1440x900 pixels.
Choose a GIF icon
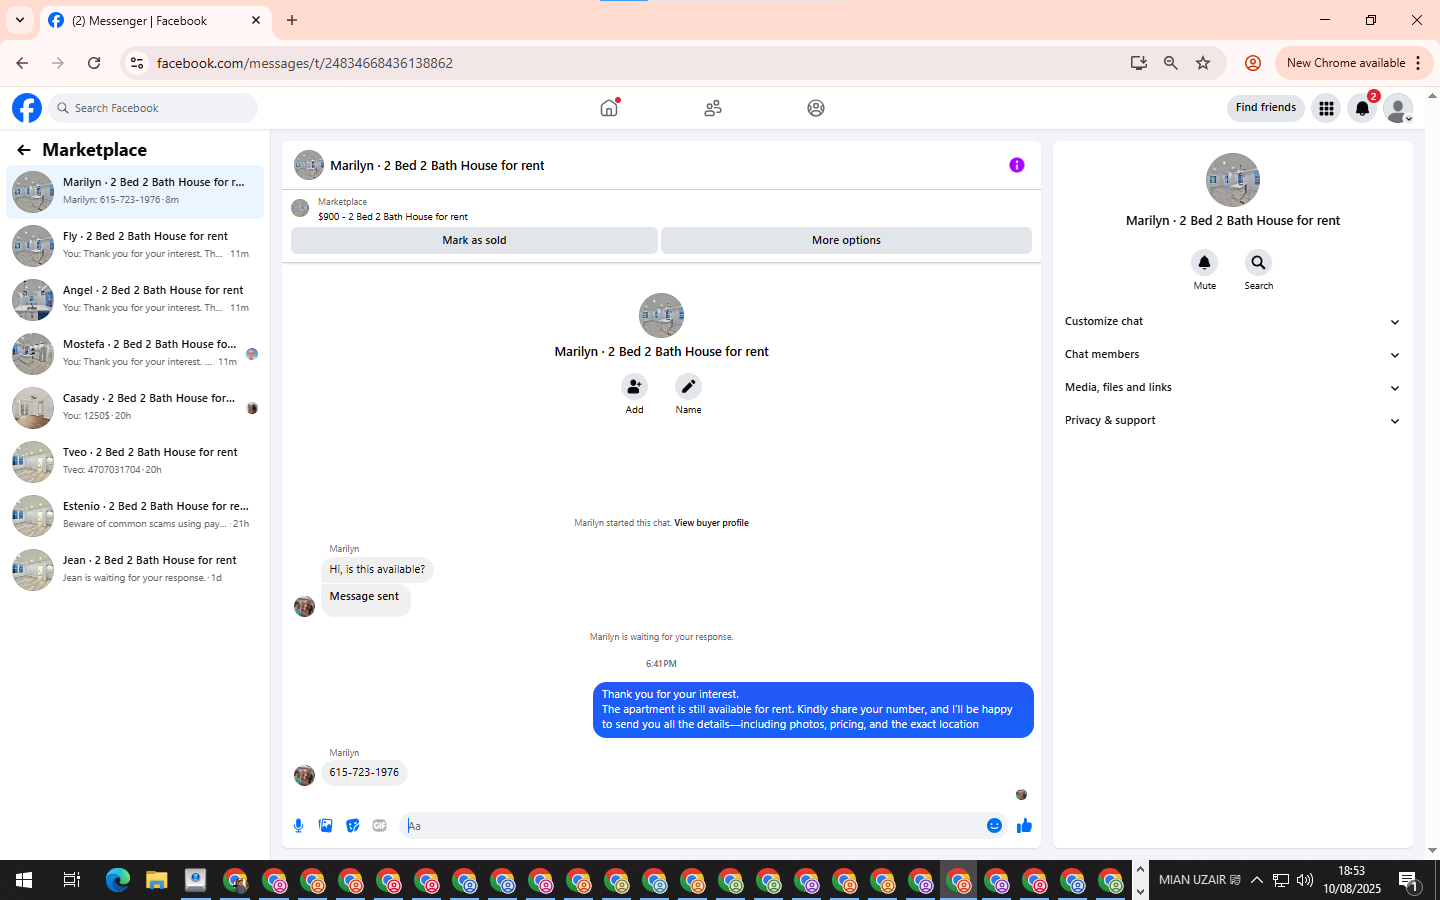379,825
